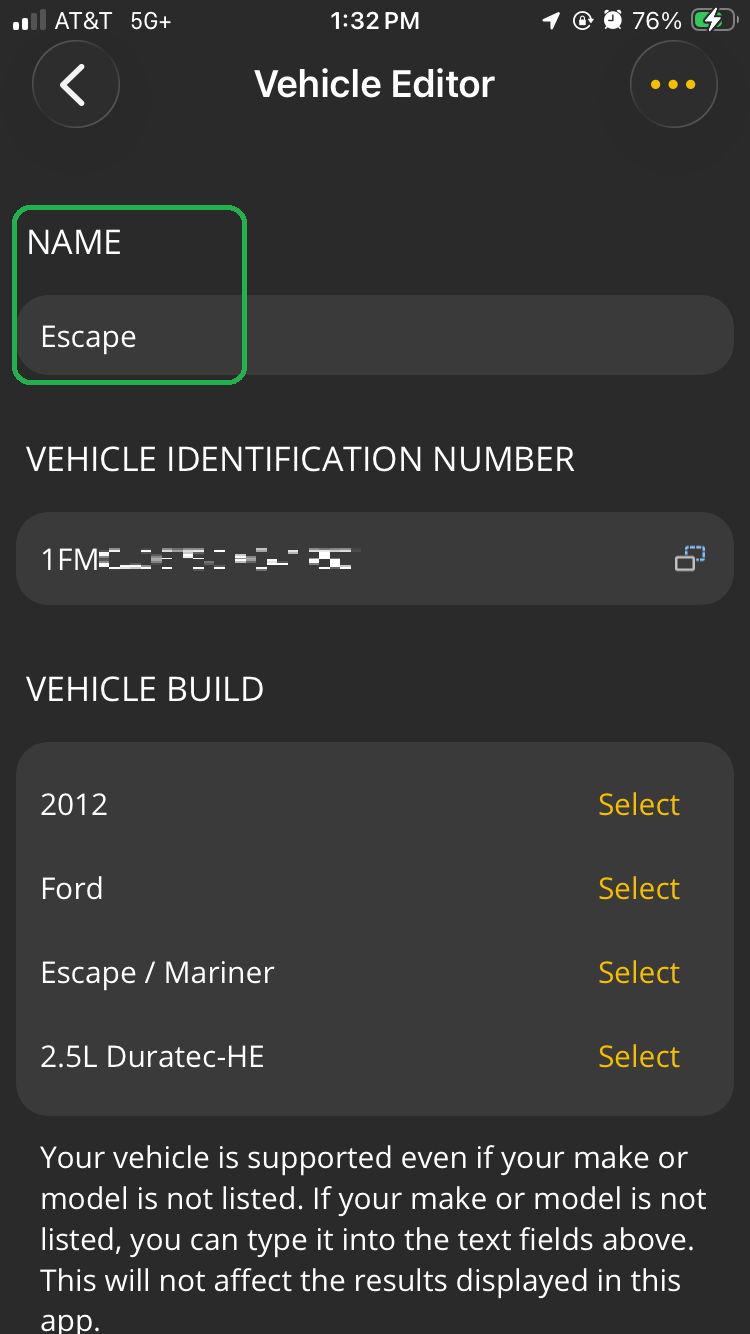The height and width of the screenshot is (1334, 750).
Task: Tap the NAME section label
Action: 74,241
